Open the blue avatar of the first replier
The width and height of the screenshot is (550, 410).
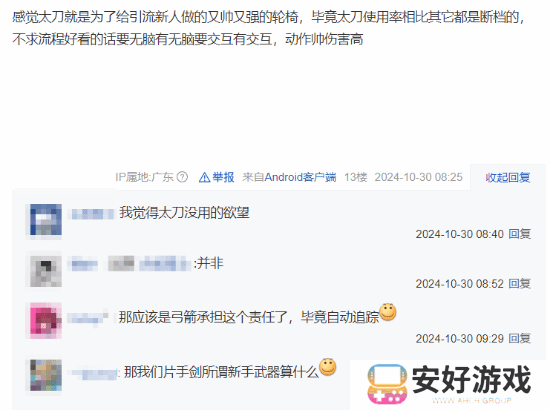pyautogui.click(x=46, y=220)
